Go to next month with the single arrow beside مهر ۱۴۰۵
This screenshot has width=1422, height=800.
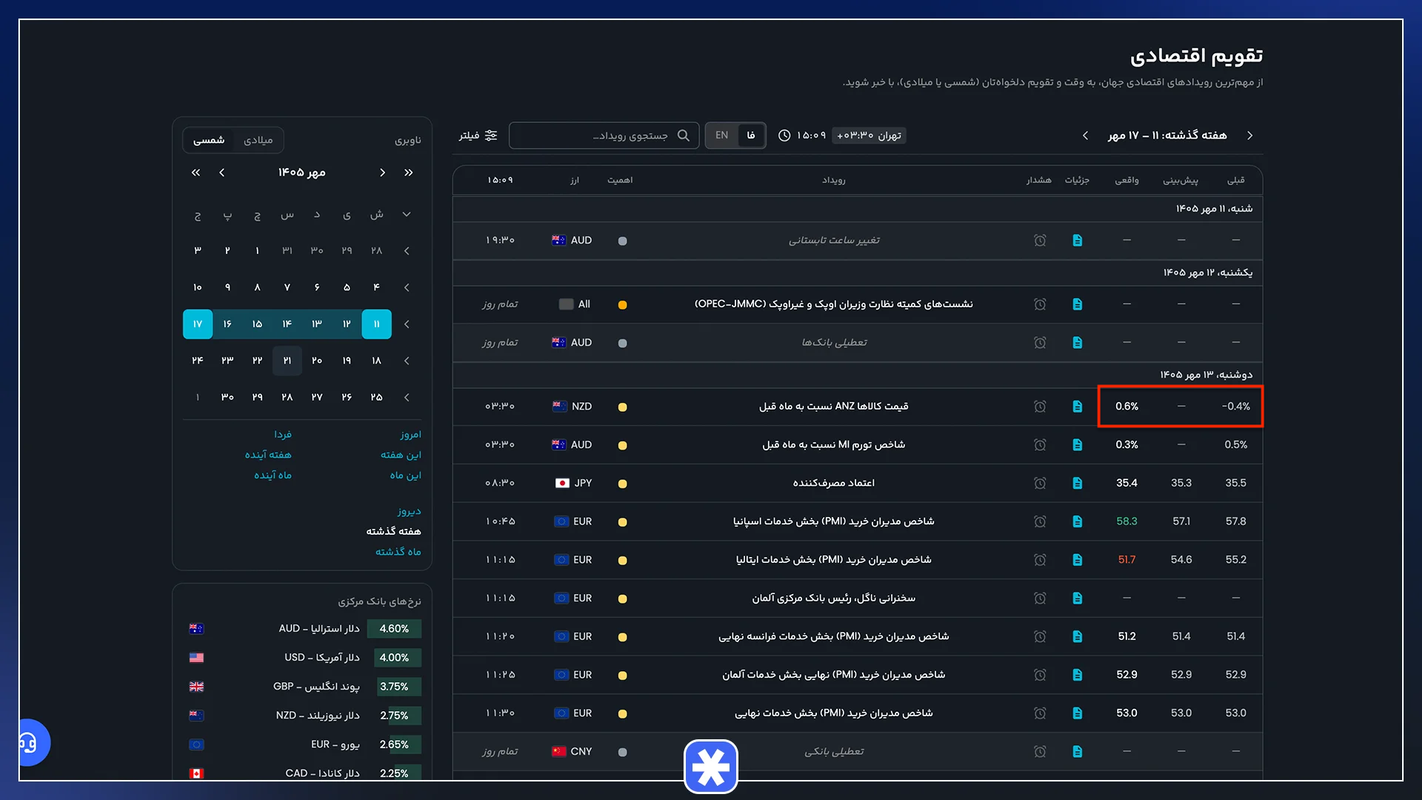pyautogui.click(x=221, y=173)
